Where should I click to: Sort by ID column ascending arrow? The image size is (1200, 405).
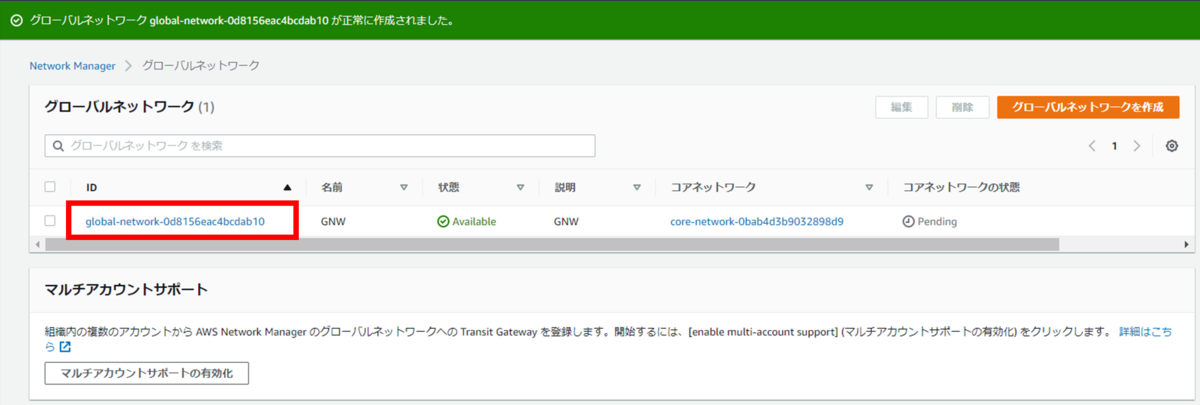tap(288, 187)
